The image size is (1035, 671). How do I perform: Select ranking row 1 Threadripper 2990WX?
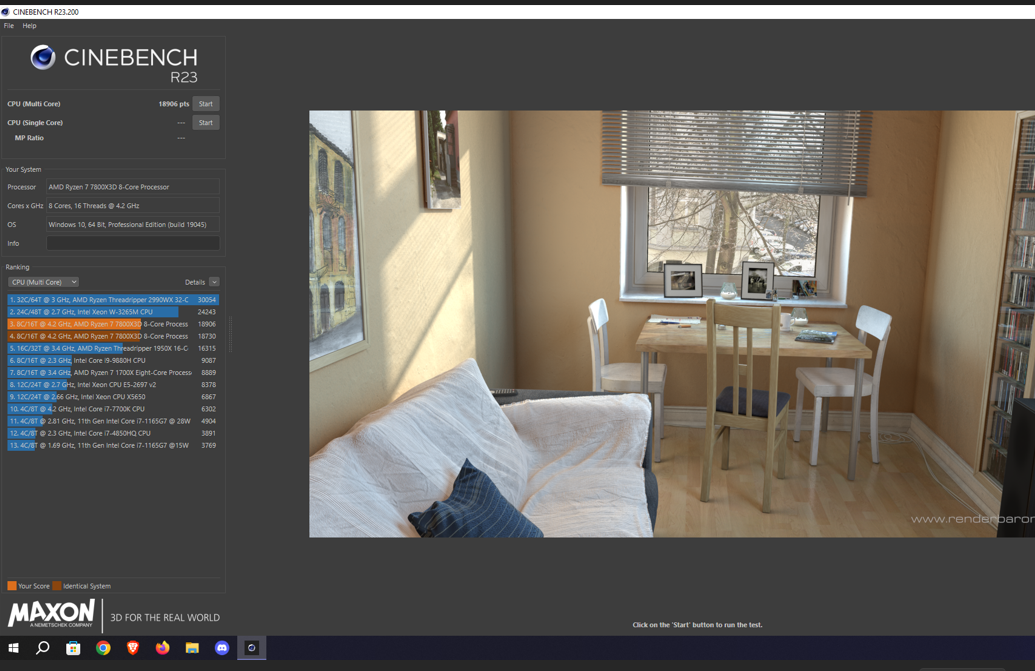tap(113, 300)
